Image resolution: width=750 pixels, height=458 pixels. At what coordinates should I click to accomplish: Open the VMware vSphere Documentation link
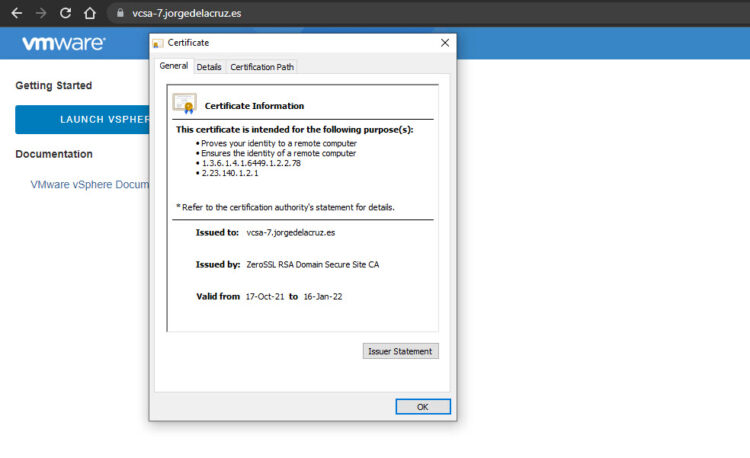pyautogui.click(x=90, y=185)
